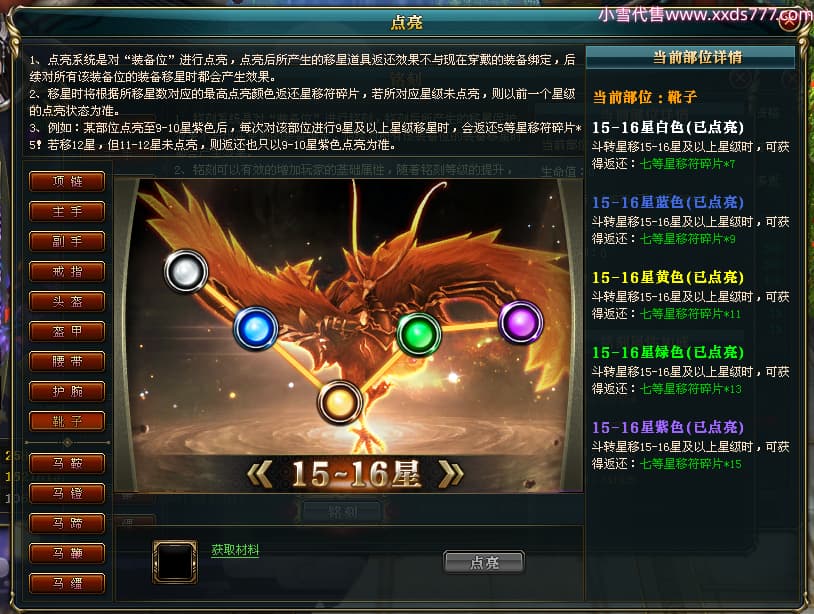Viewport: 814px width, 614px height.
Task: Select the yellow orb at the bottom
Action: pyautogui.click(x=340, y=402)
